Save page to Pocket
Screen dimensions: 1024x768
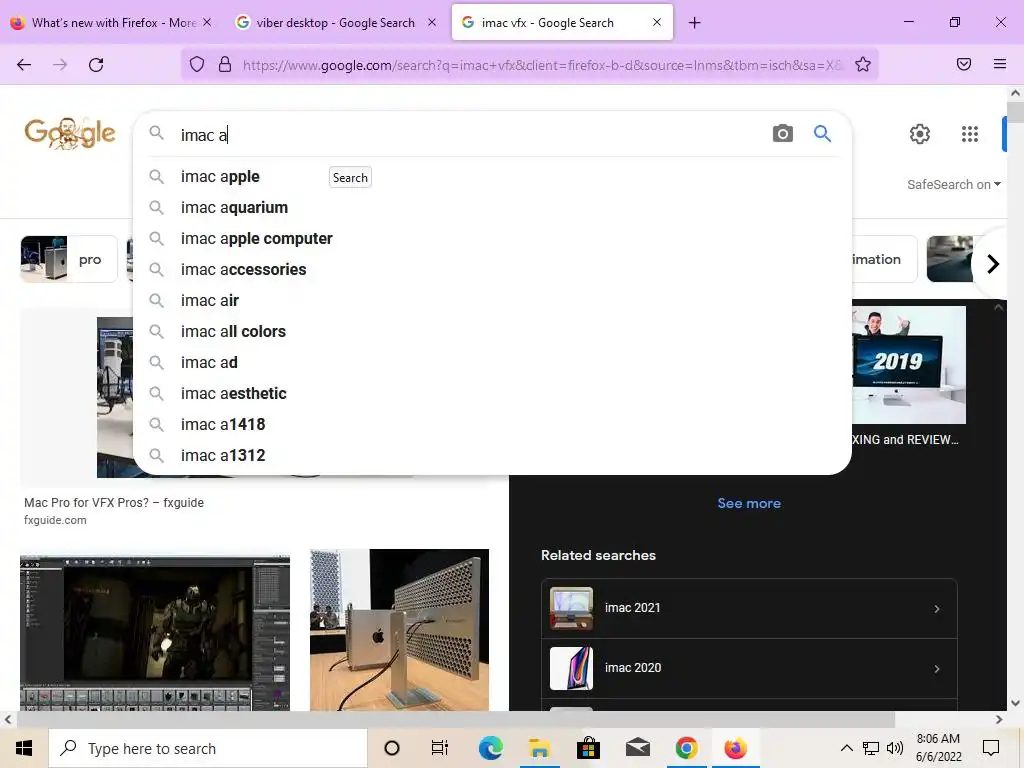[x=964, y=65]
